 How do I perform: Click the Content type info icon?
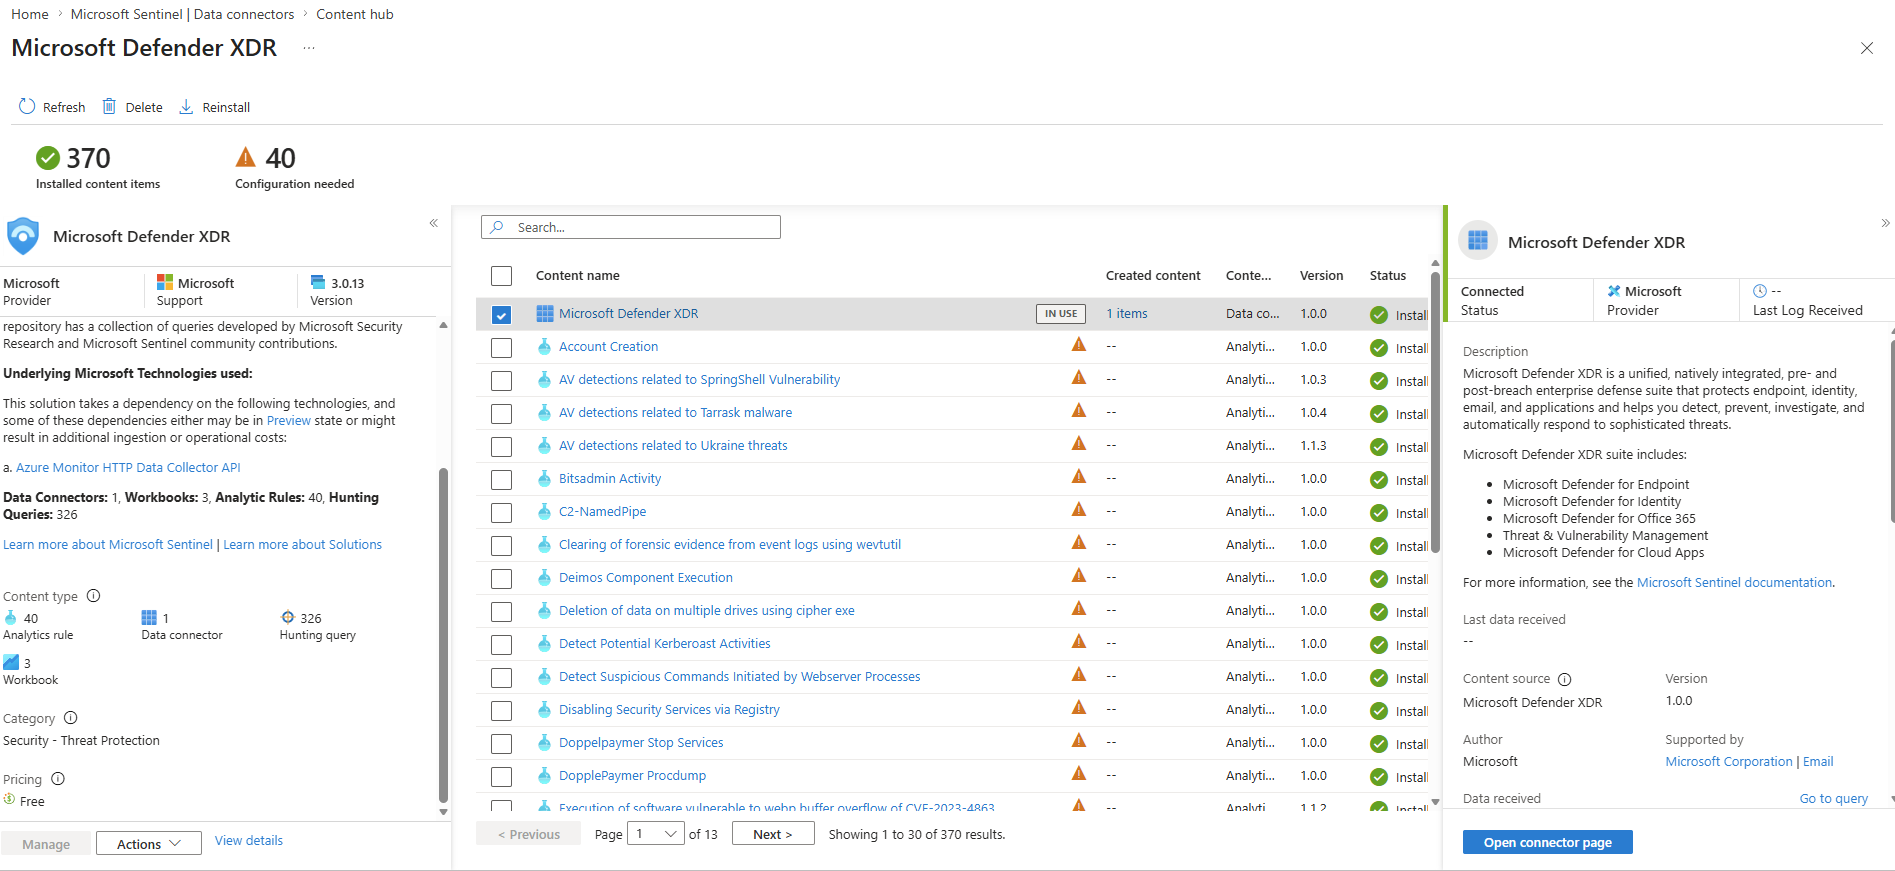94,596
